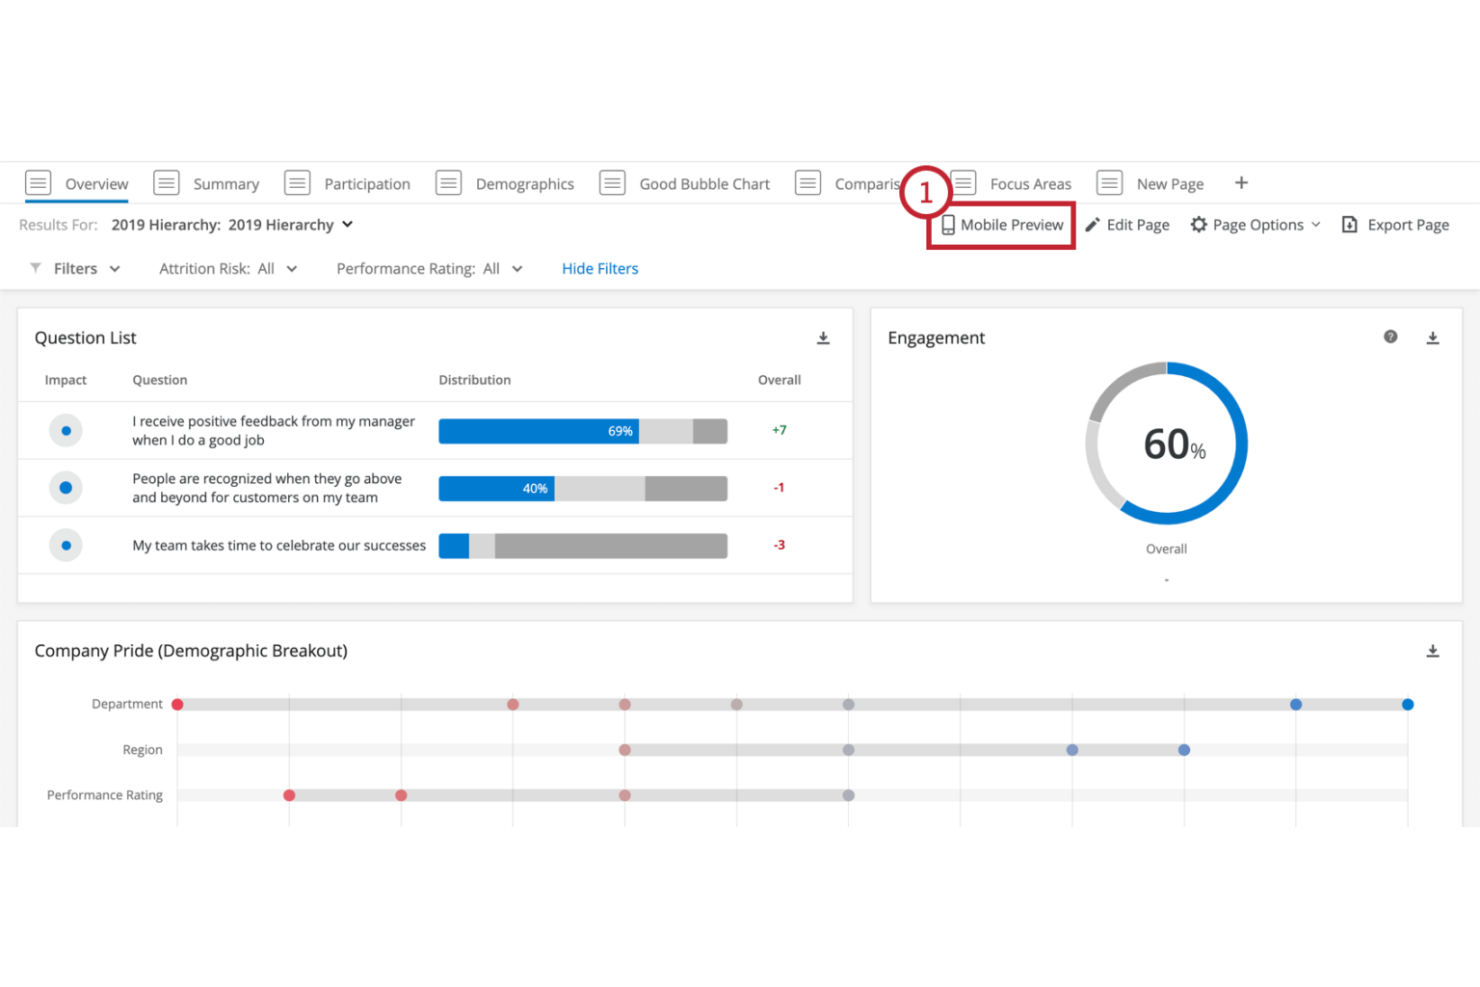Switch to the New Page tab
Image resolution: width=1480 pixels, height=987 pixels.
(x=1150, y=184)
